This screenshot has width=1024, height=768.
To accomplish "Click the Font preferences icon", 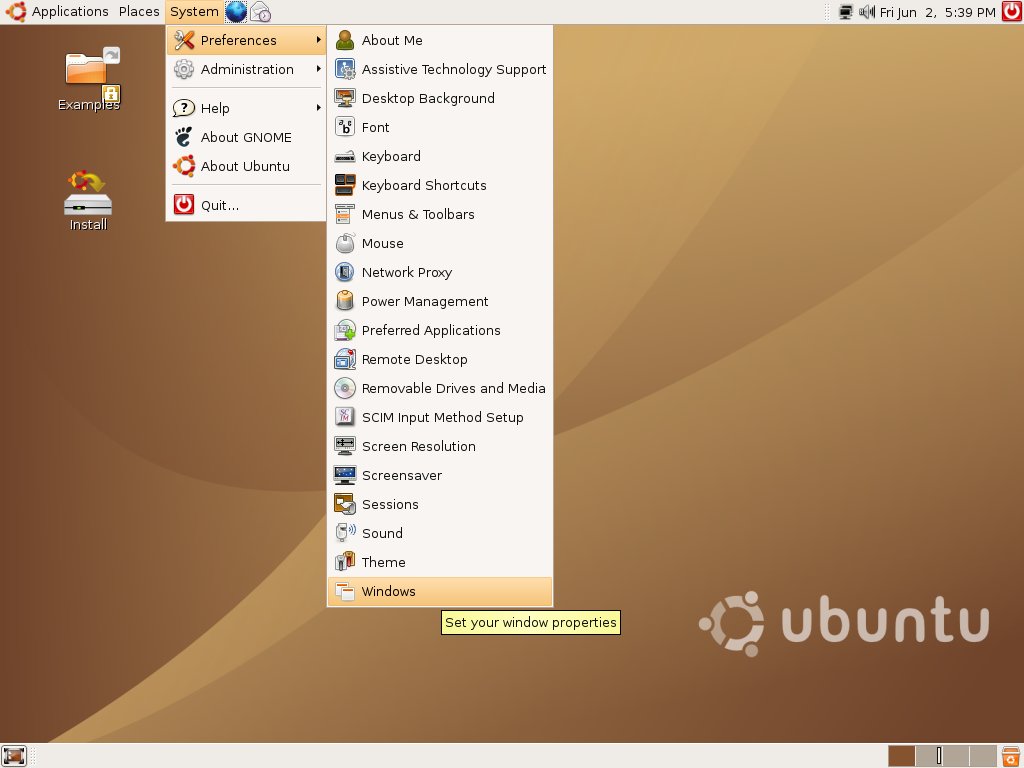I will coord(345,127).
